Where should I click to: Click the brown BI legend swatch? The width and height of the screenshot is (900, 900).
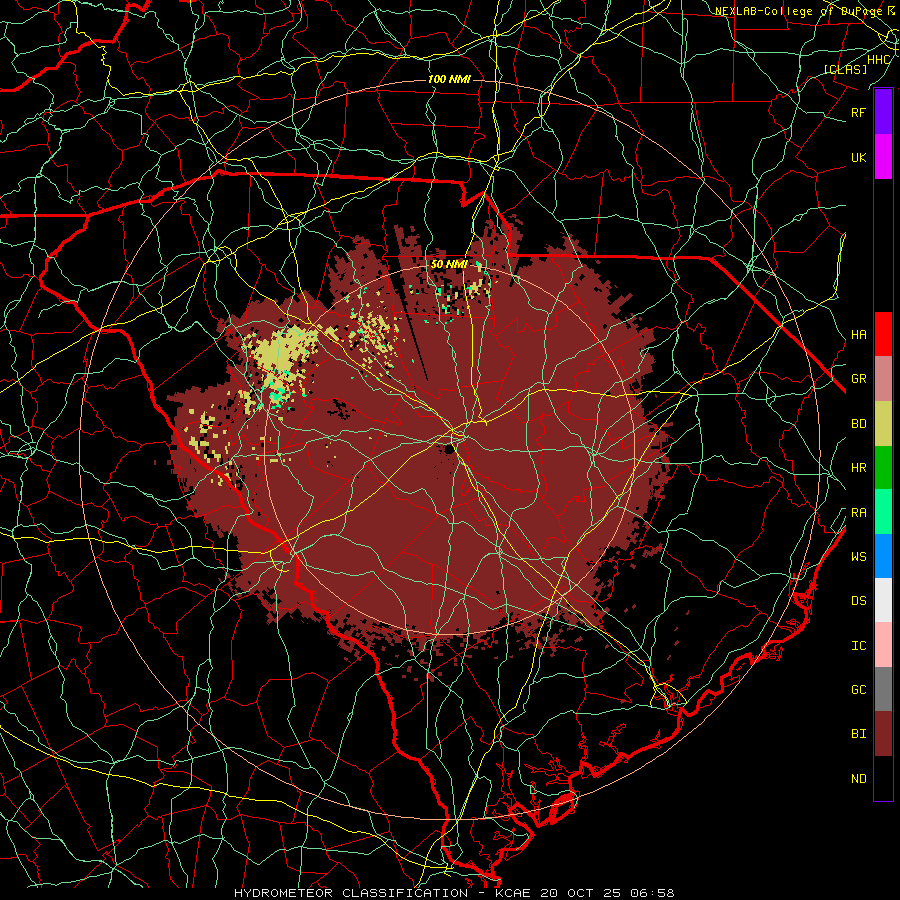(x=883, y=734)
